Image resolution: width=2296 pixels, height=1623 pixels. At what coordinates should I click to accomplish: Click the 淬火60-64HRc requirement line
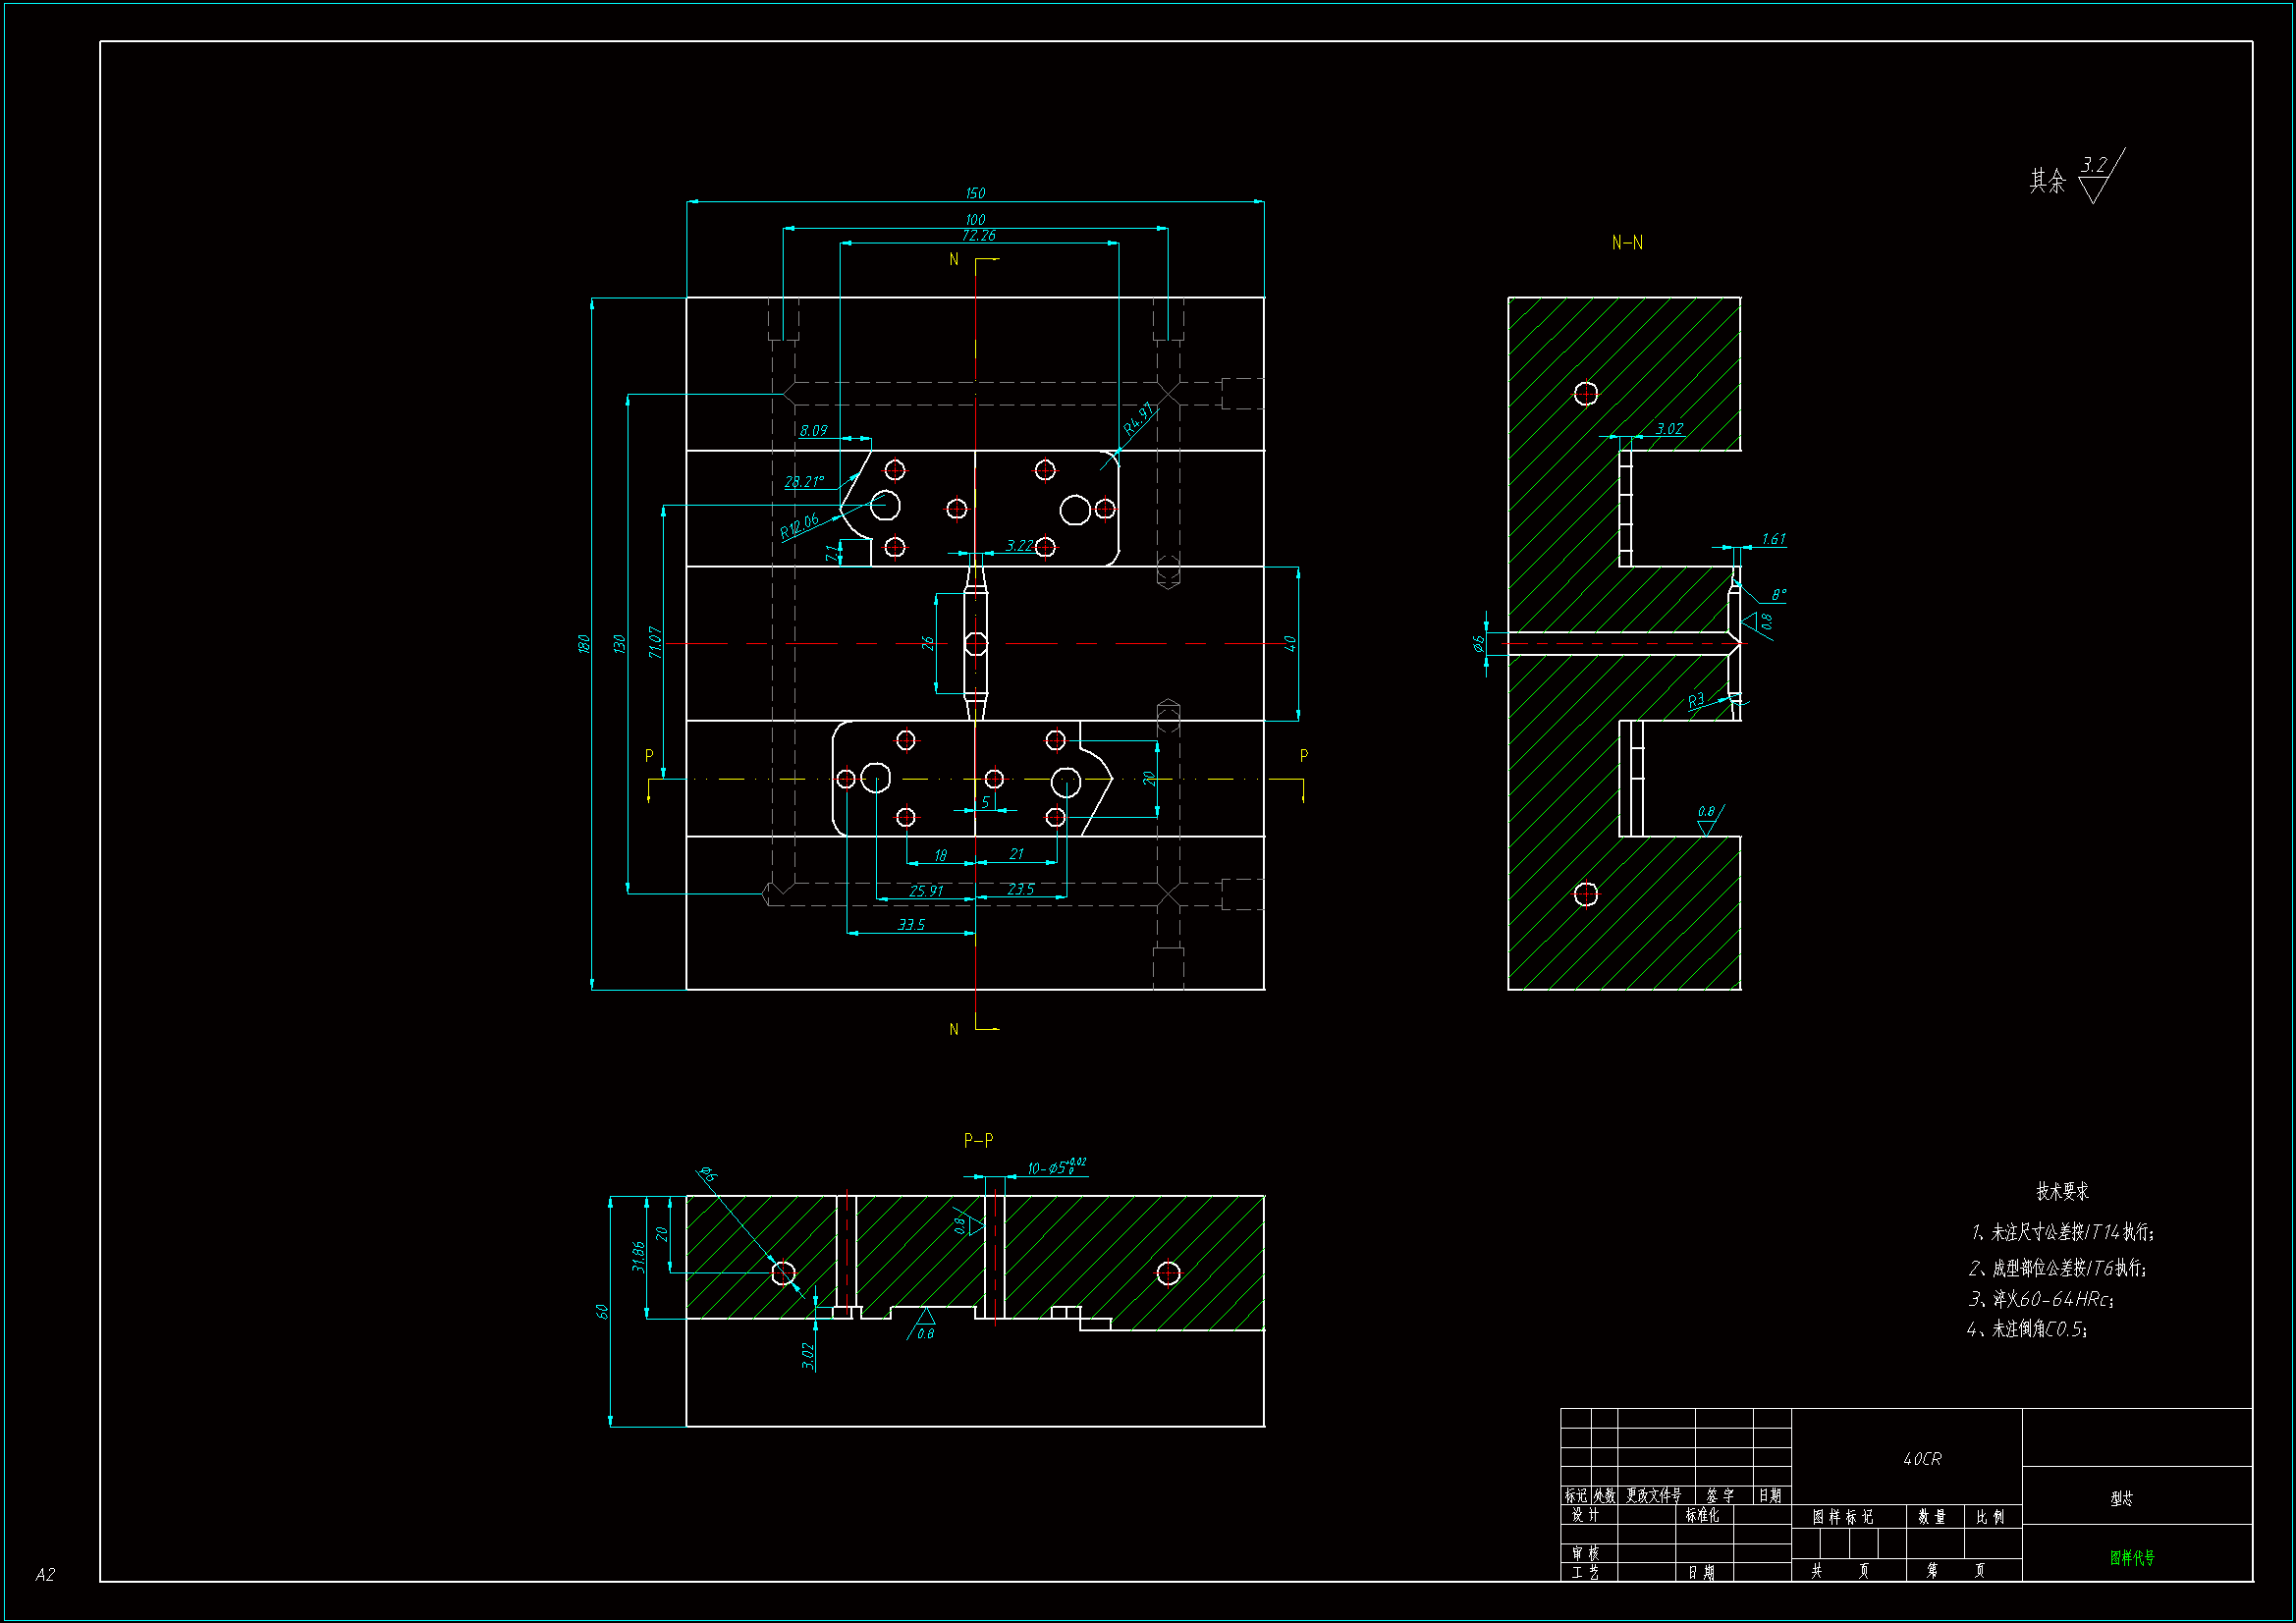pyautogui.click(x=2041, y=1299)
